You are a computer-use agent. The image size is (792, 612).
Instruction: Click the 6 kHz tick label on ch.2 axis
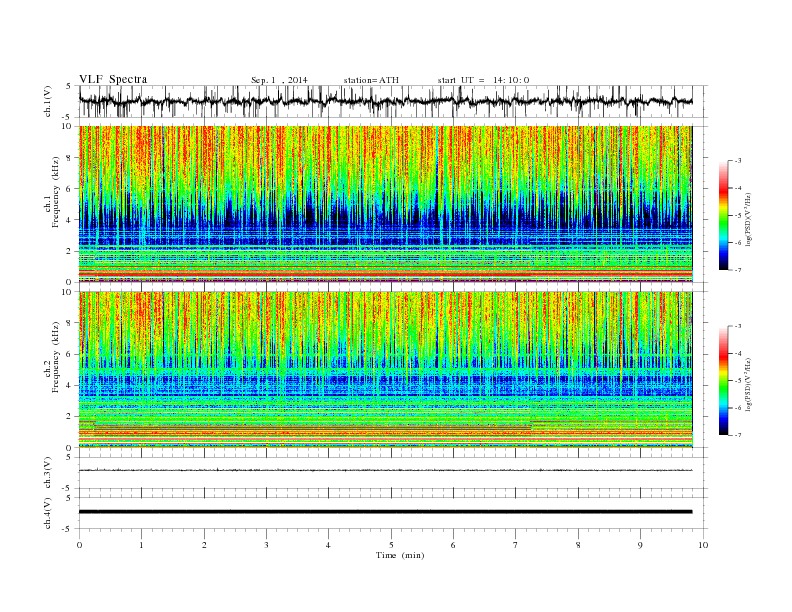[70, 354]
